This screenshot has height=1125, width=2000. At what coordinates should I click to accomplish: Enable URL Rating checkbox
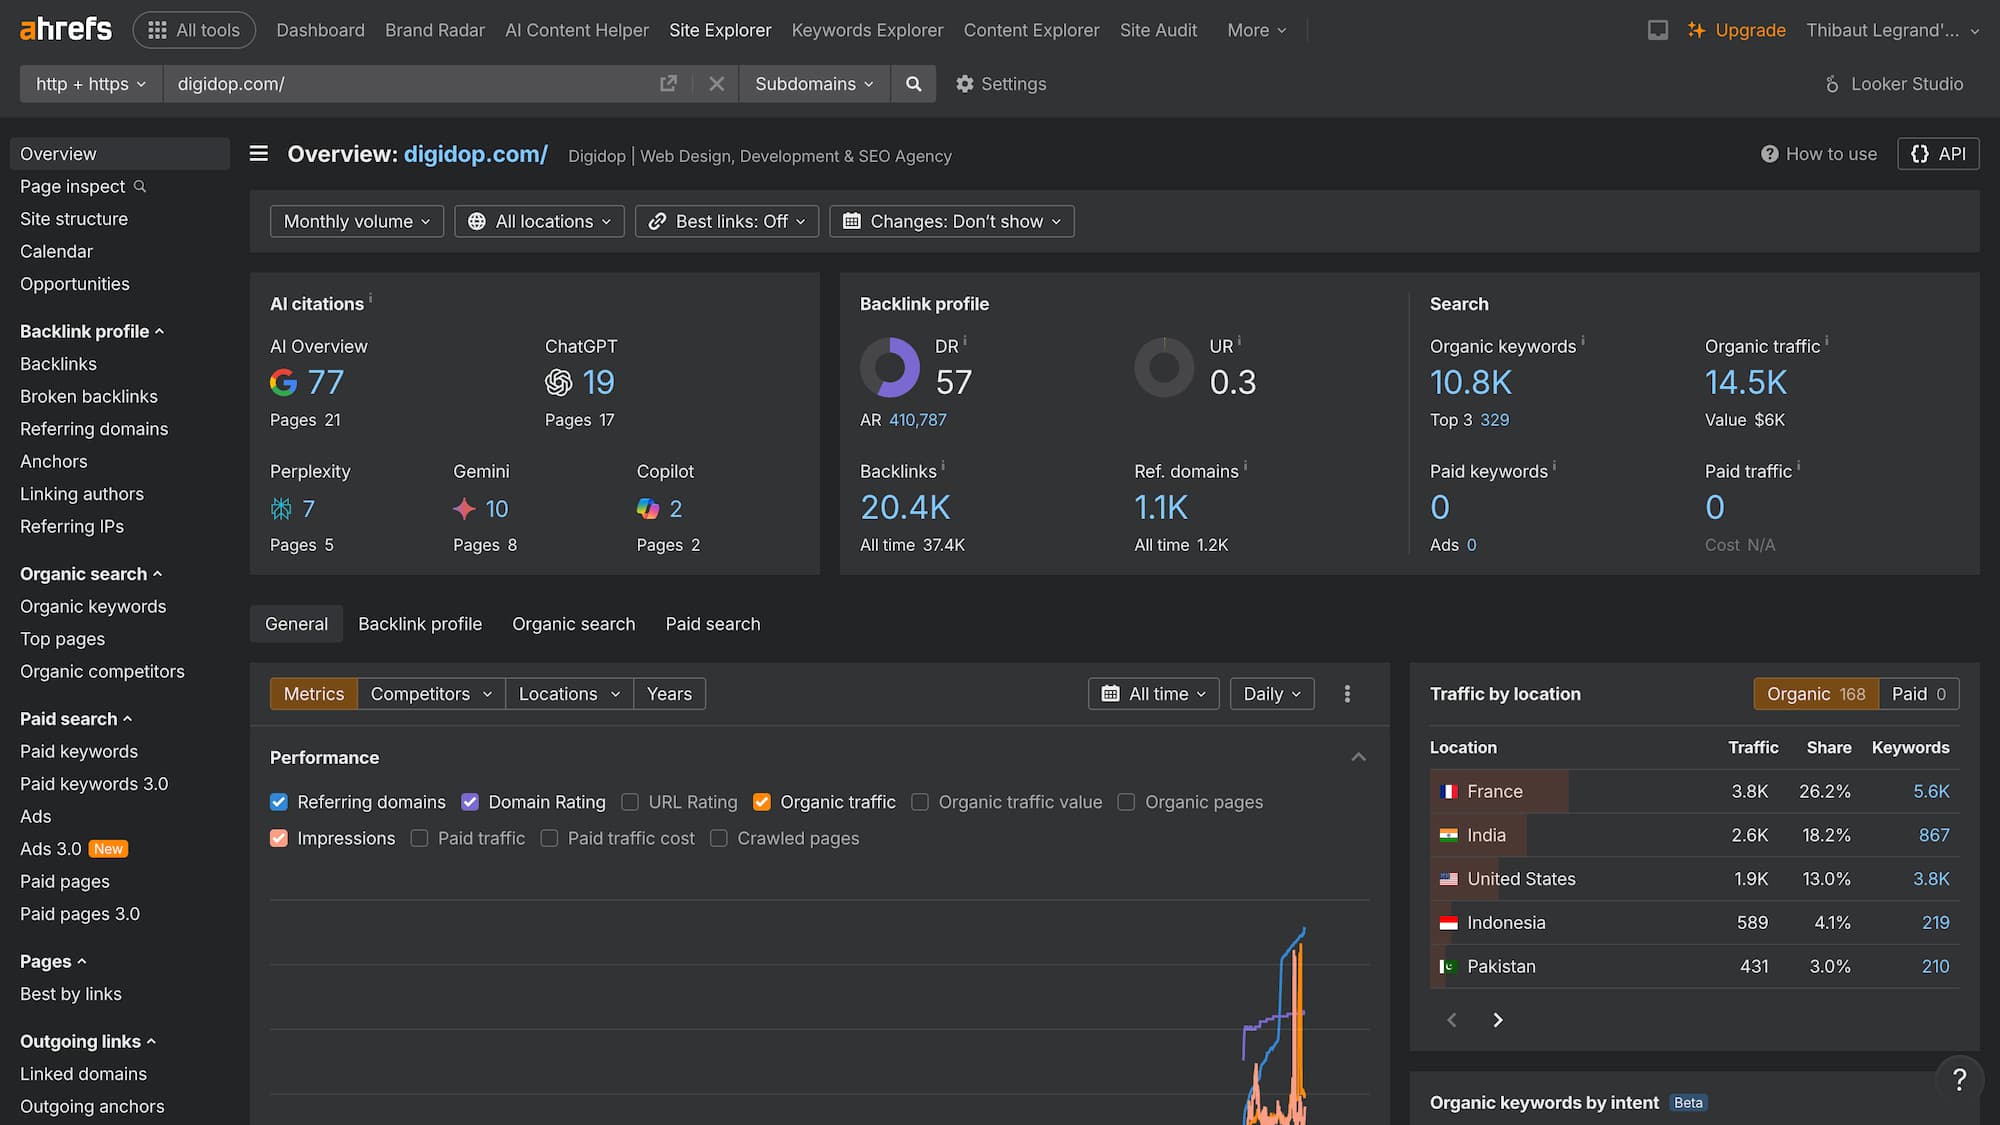pyautogui.click(x=630, y=802)
